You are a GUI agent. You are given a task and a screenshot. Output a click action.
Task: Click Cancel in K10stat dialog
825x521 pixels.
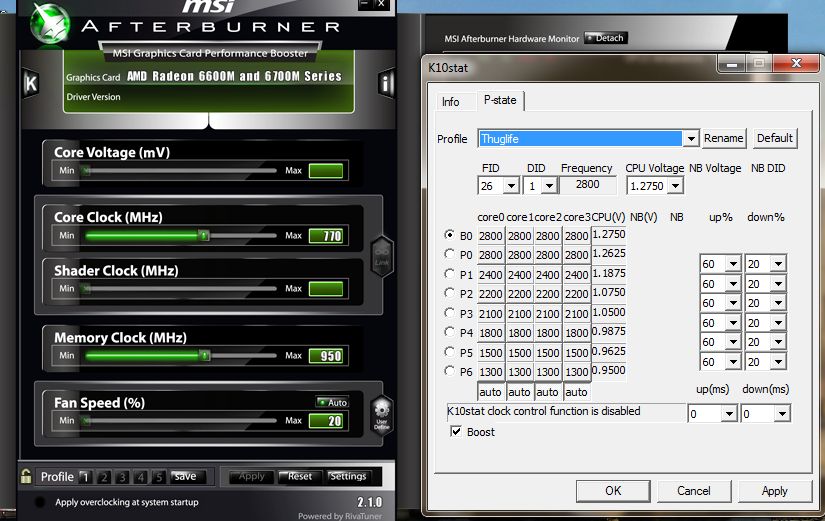(x=693, y=491)
